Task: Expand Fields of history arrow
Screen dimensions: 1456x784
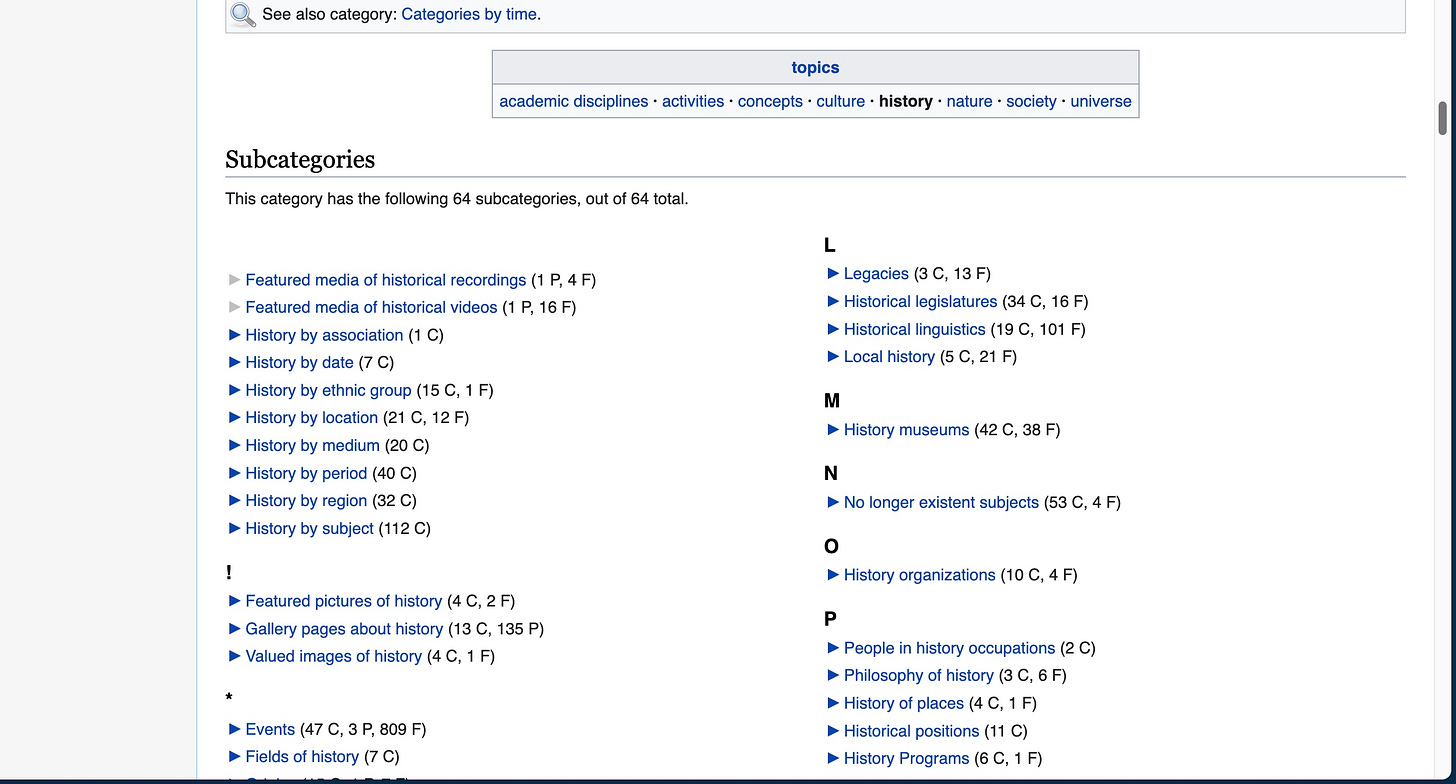Action: click(235, 757)
